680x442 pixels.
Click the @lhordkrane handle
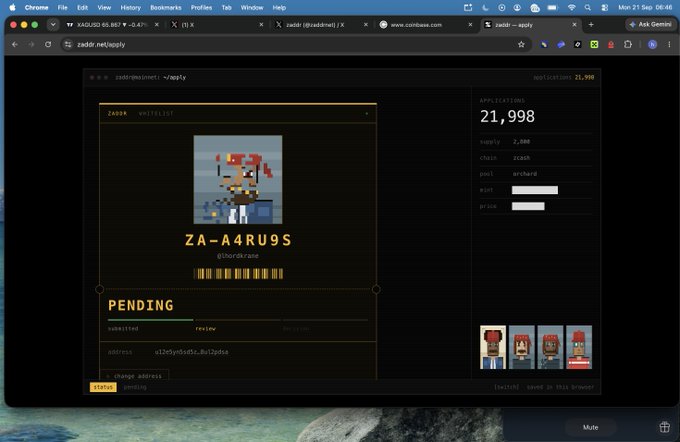238,256
